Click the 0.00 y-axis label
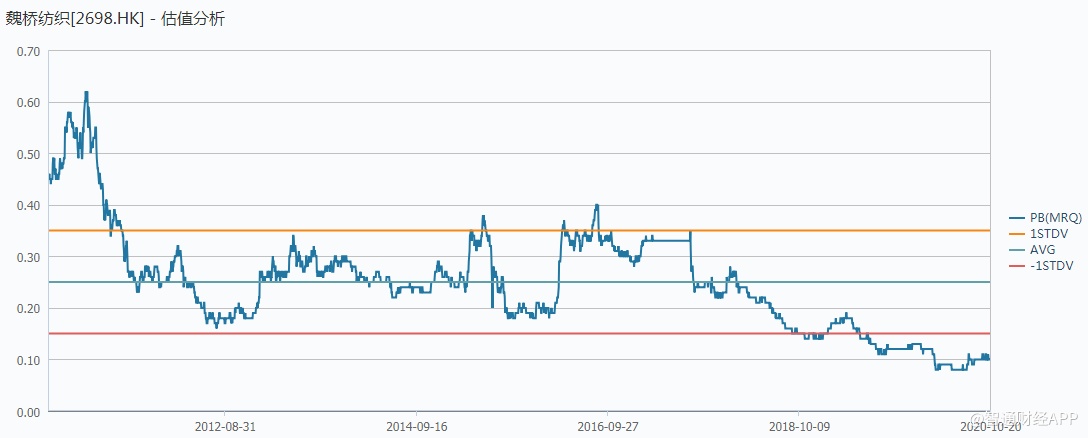 tap(28, 411)
